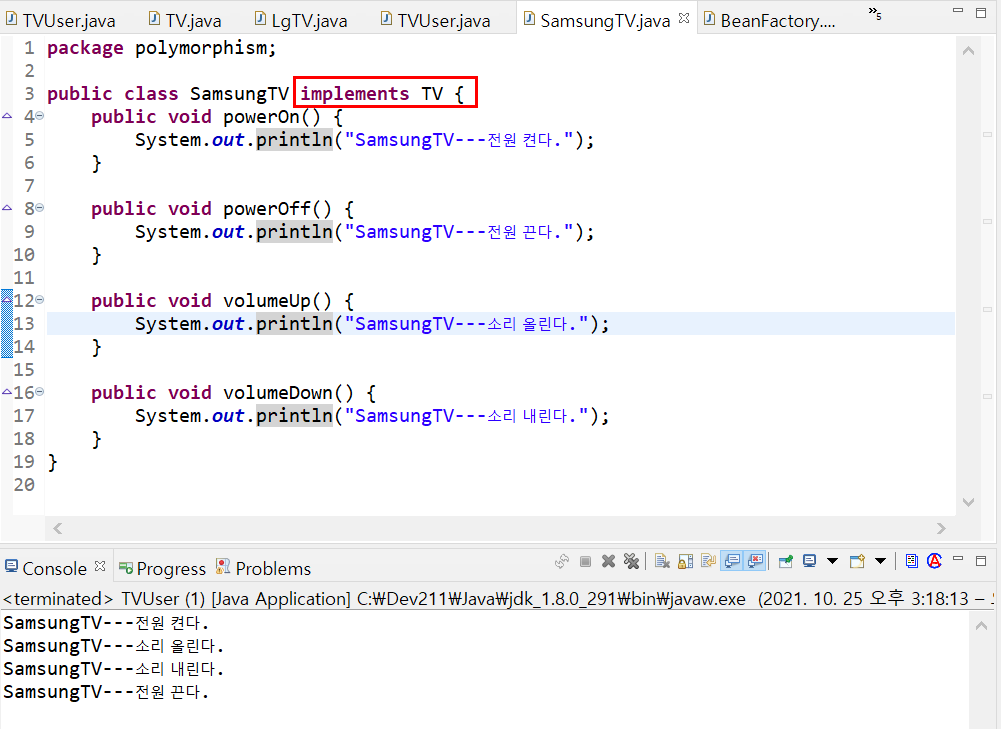Minimize the Console view
Viewport: 1001px width, 729px height.
tap(958, 559)
